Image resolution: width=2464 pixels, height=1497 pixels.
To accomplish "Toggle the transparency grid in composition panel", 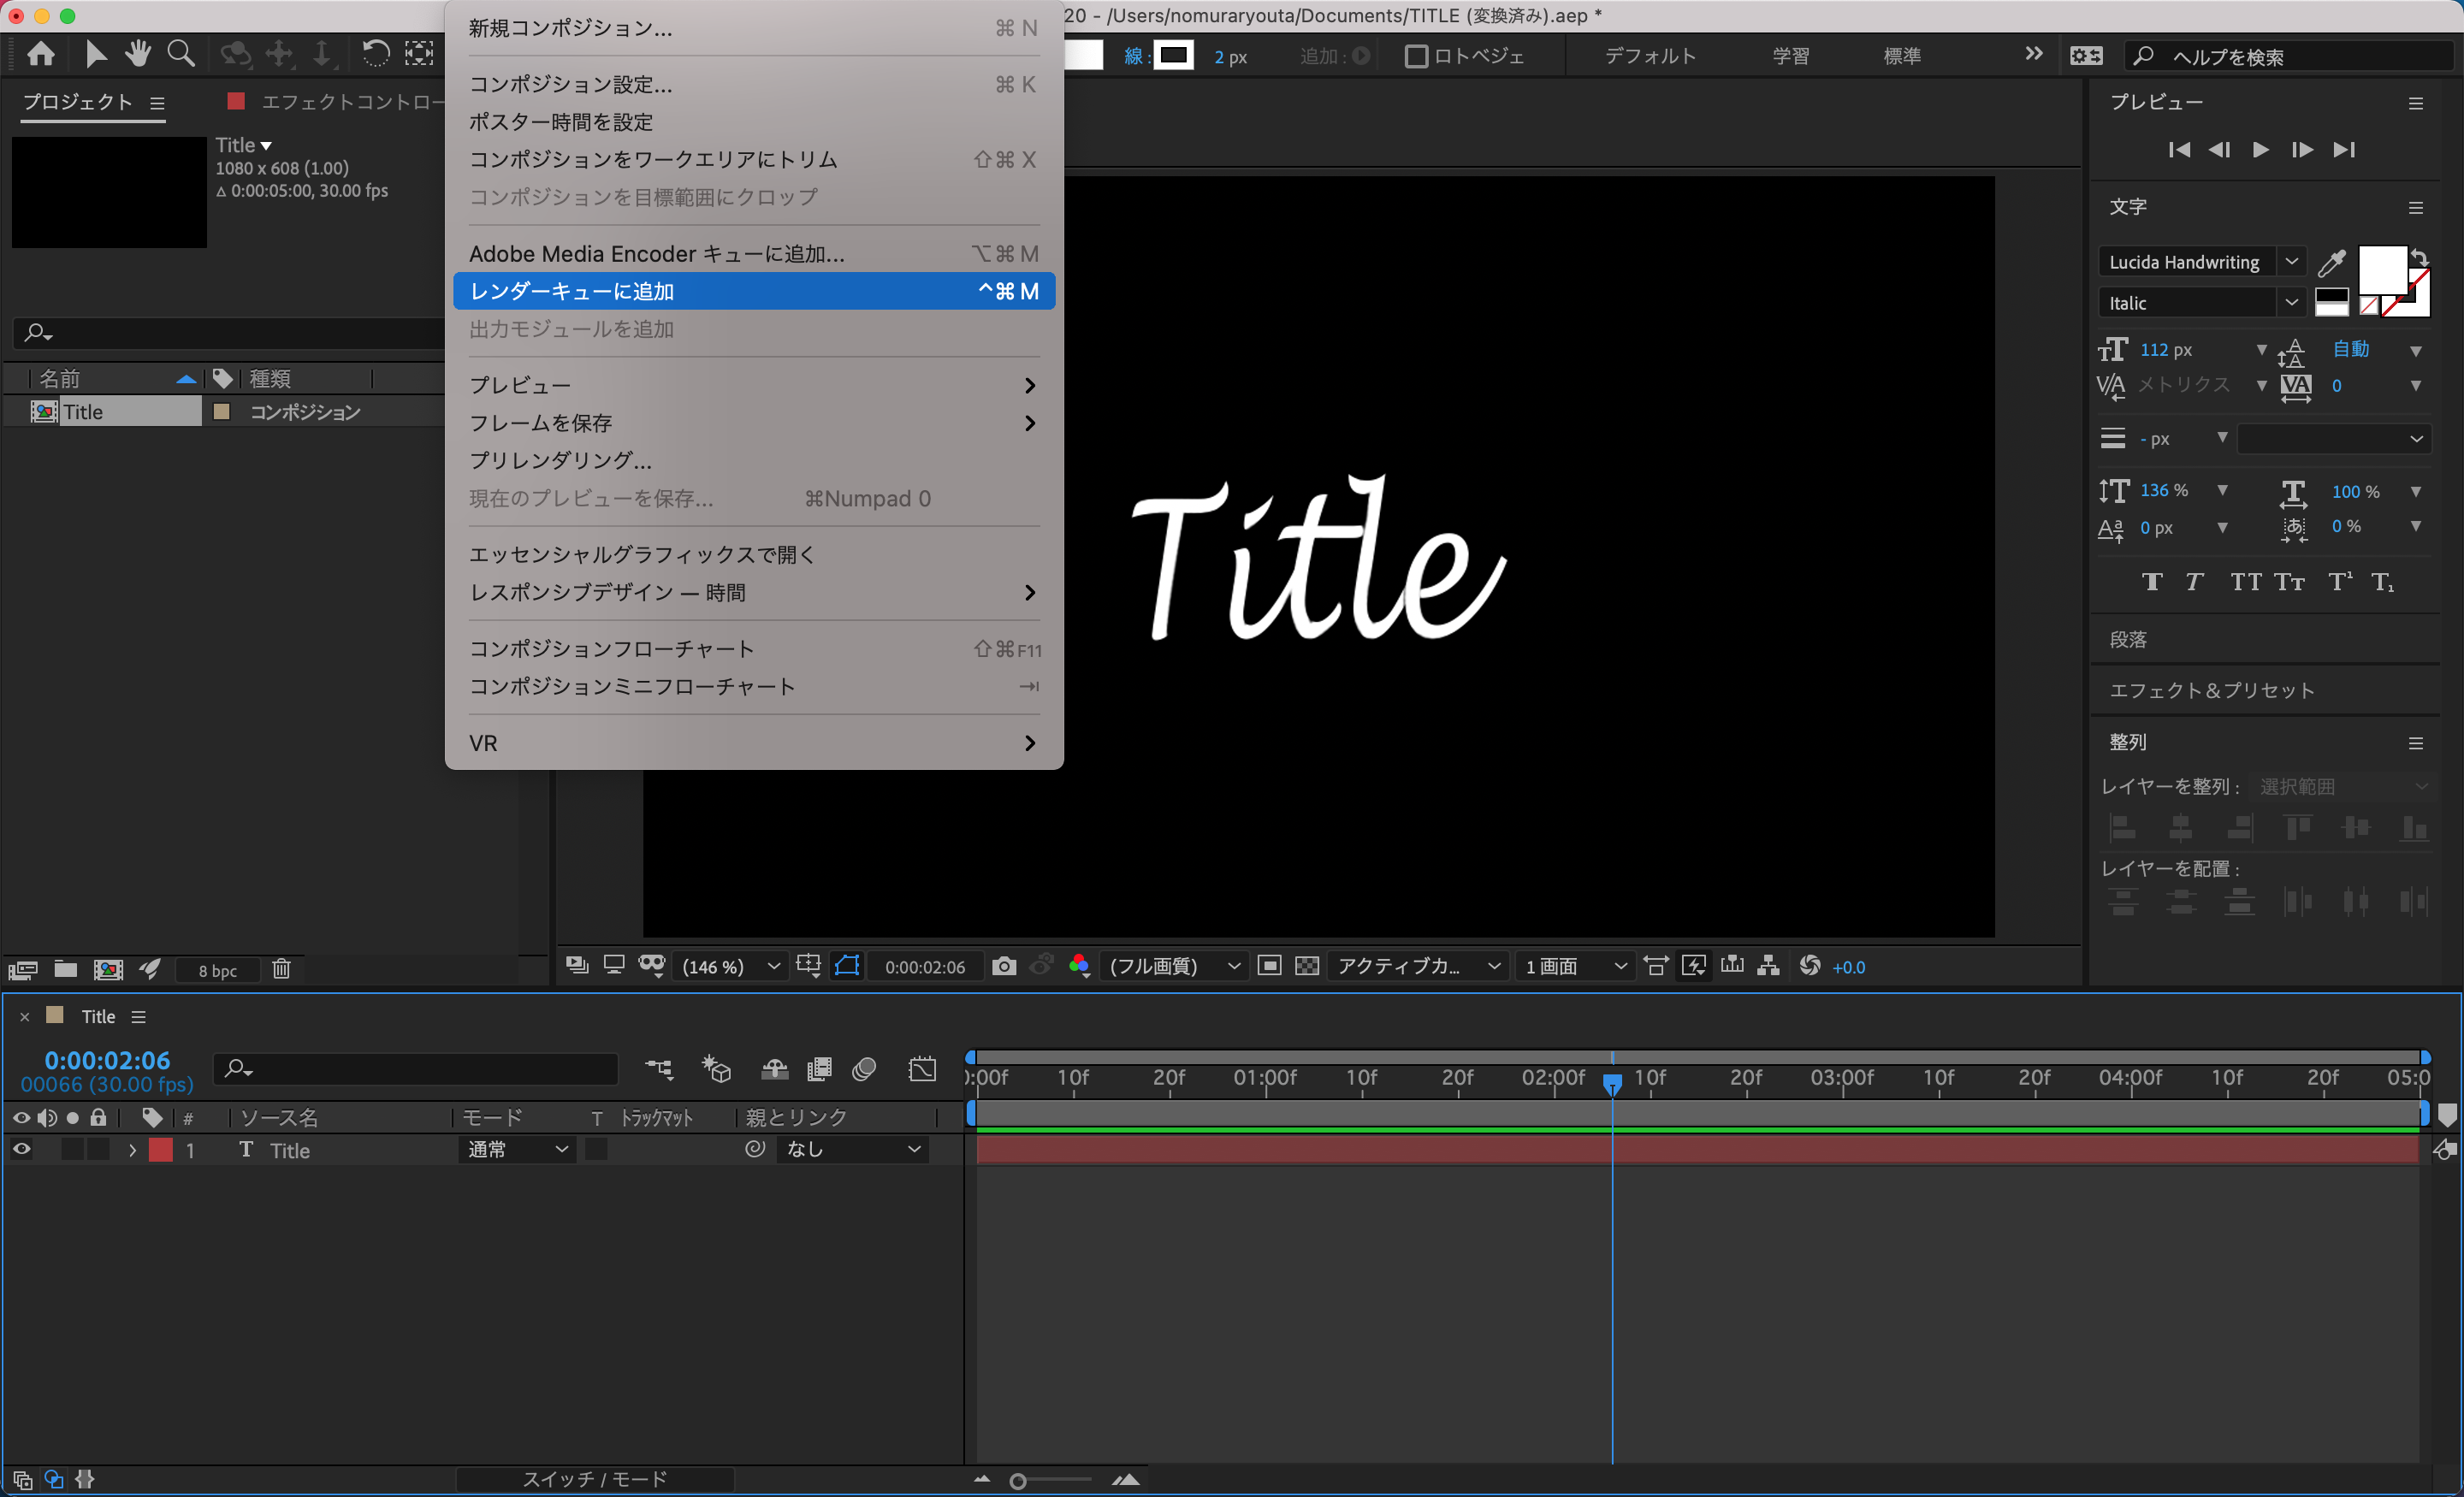I will tap(1307, 966).
